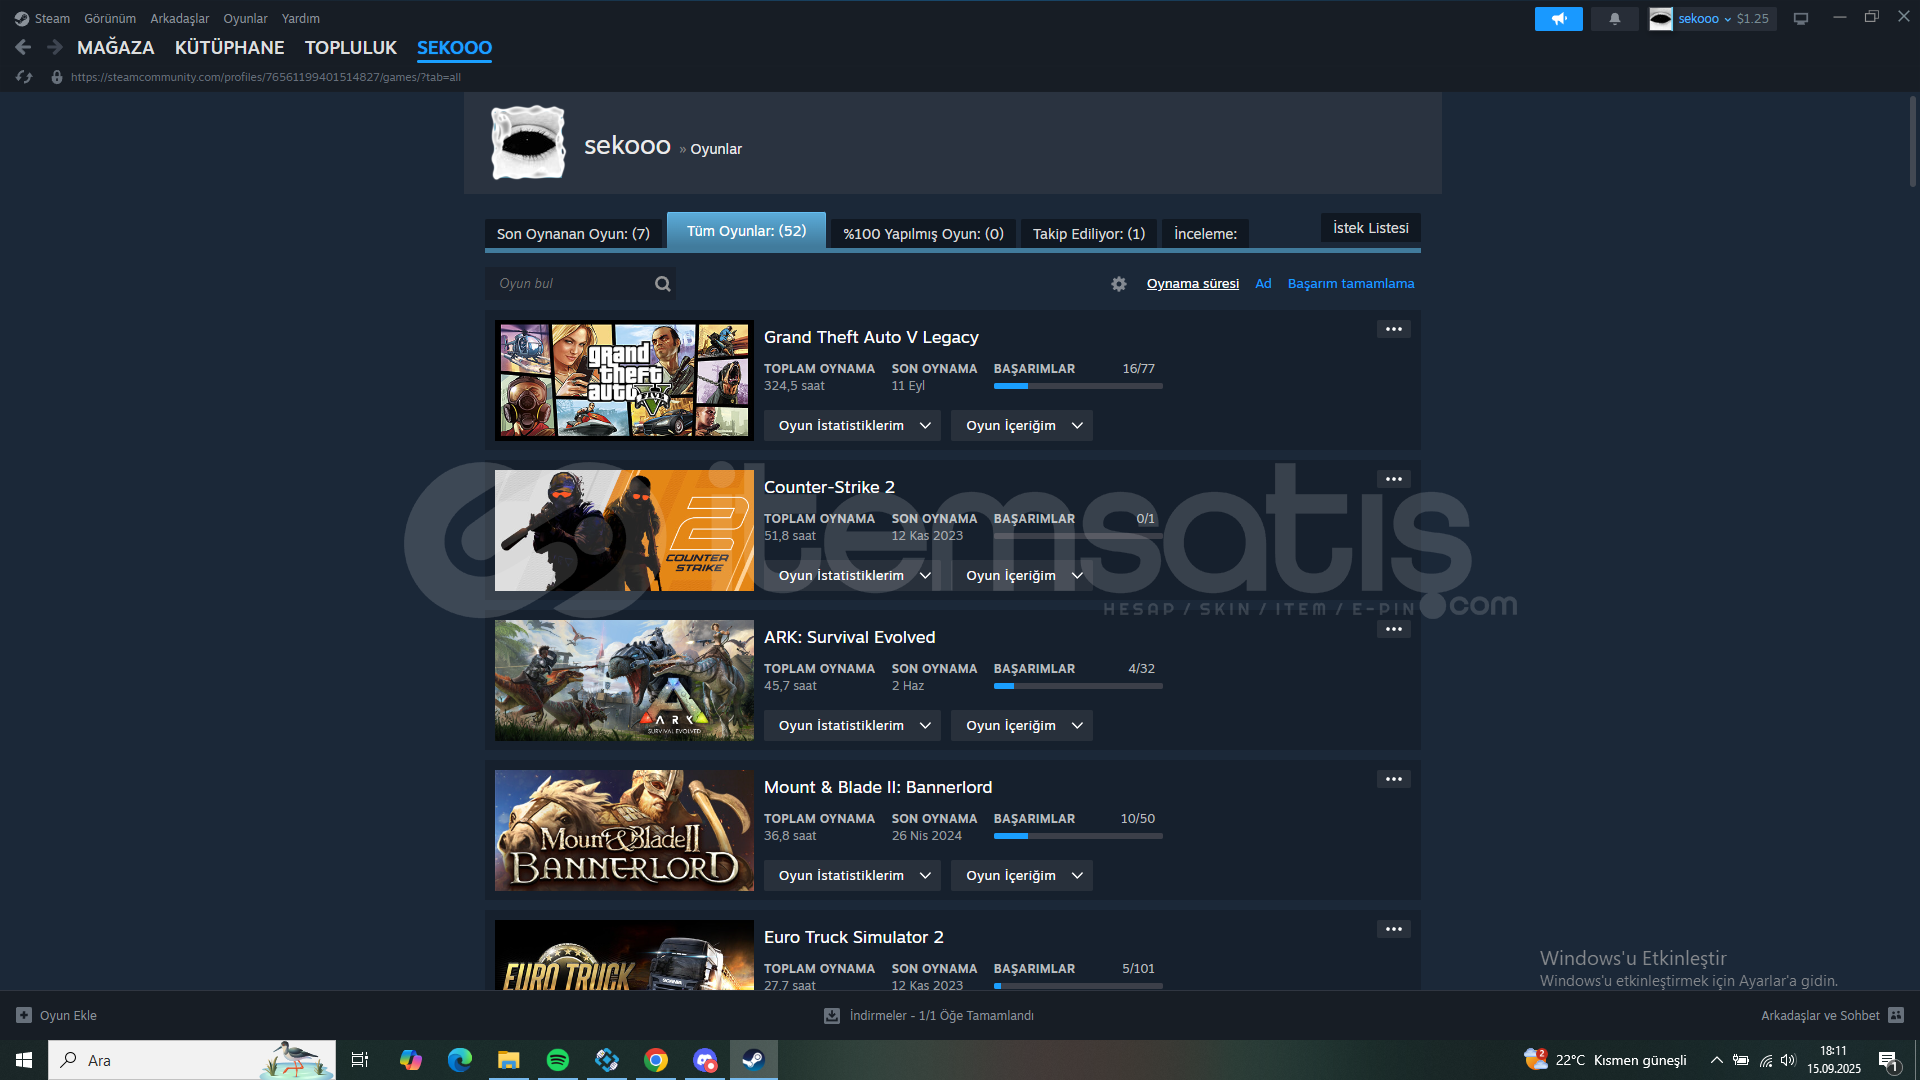Image resolution: width=1920 pixels, height=1080 pixels.
Task: Click the padlock icon beside the URL
Action: (x=57, y=77)
